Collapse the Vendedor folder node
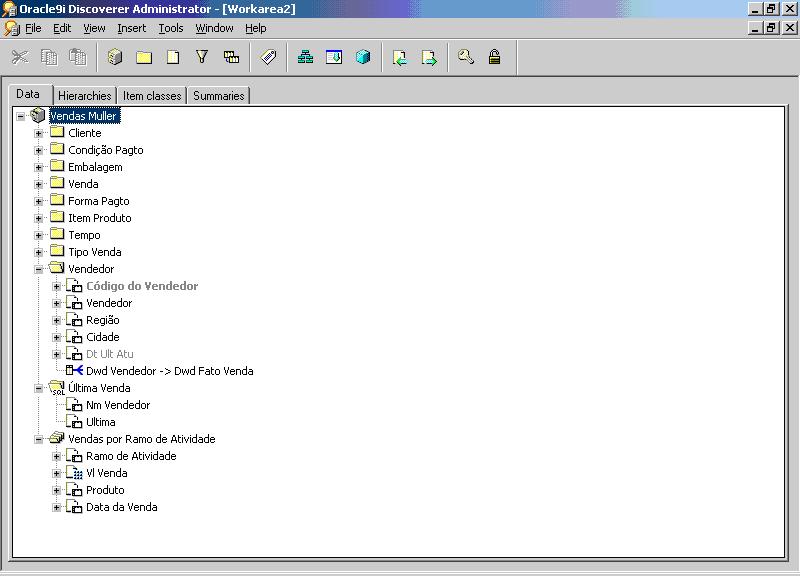Image resolution: width=800 pixels, height=576 pixels. tap(39, 269)
